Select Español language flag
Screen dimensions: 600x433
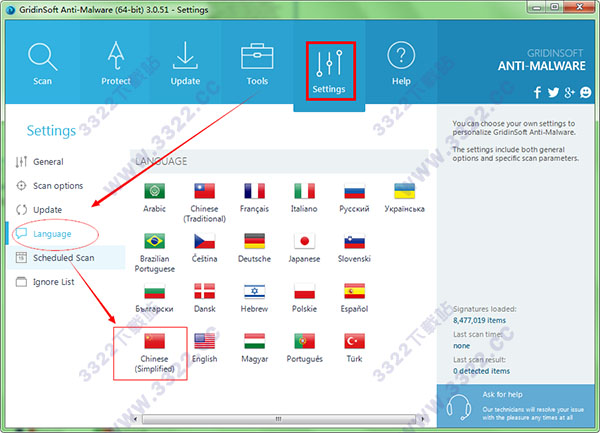(x=354, y=291)
